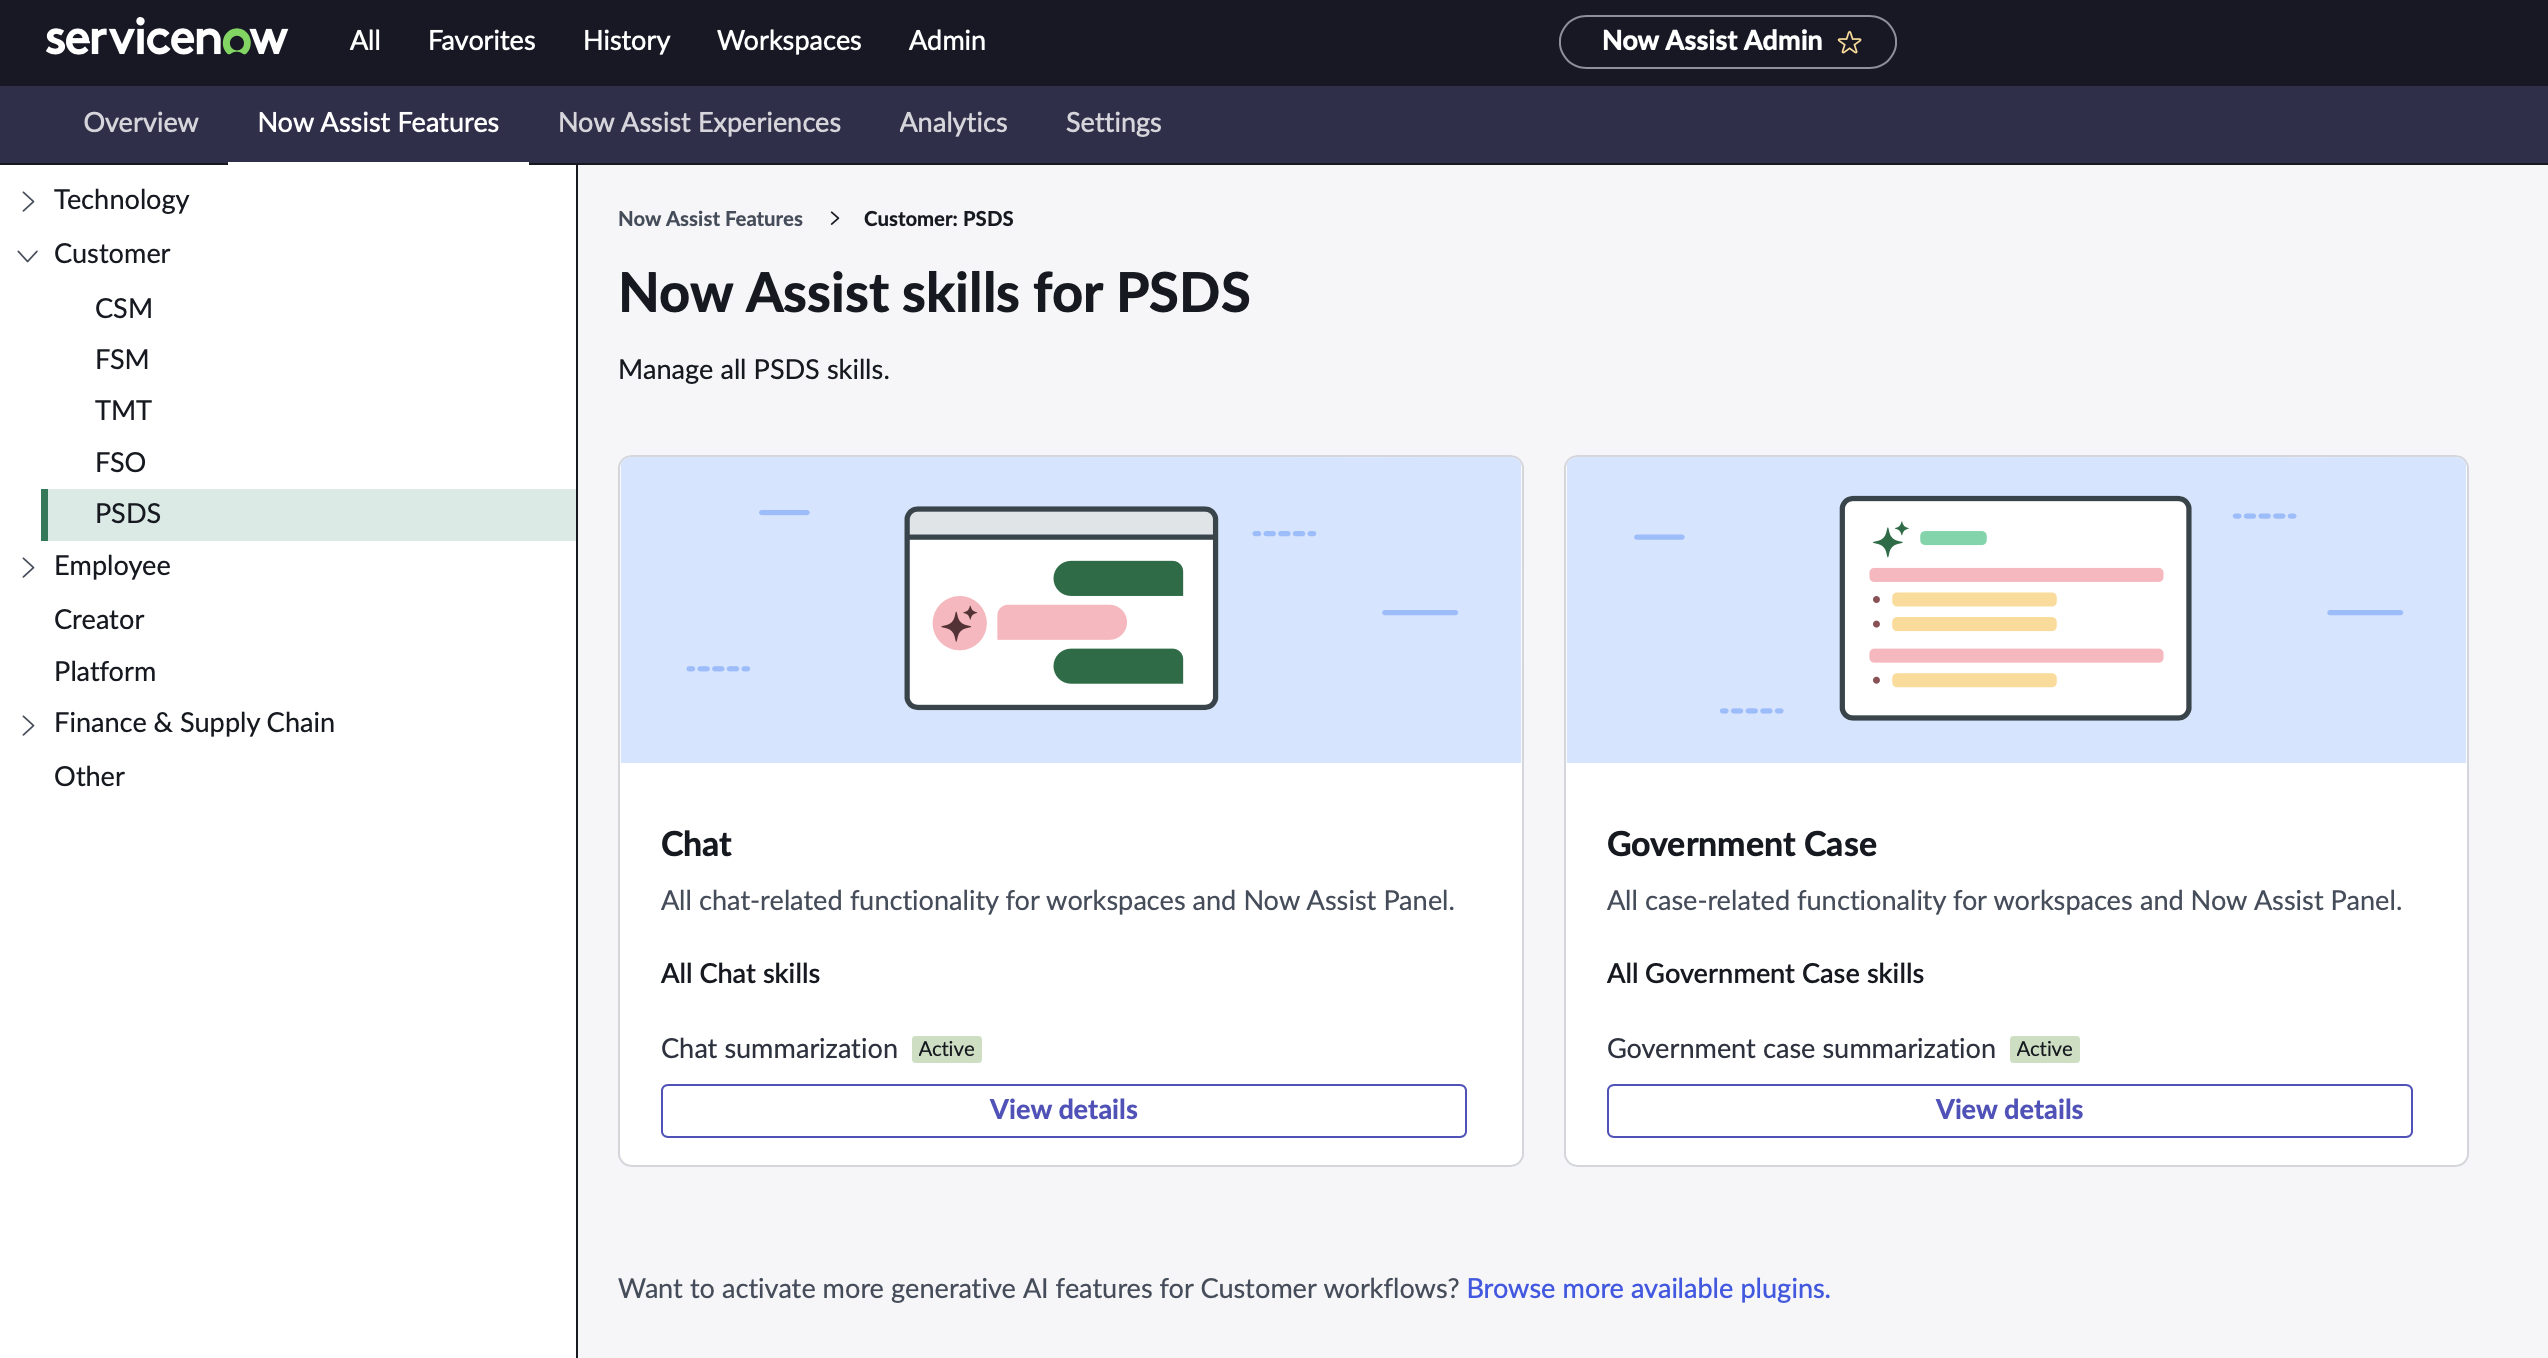The image size is (2548, 1358).
Task: Follow Browse more available plugins link
Action: click(1648, 1288)
